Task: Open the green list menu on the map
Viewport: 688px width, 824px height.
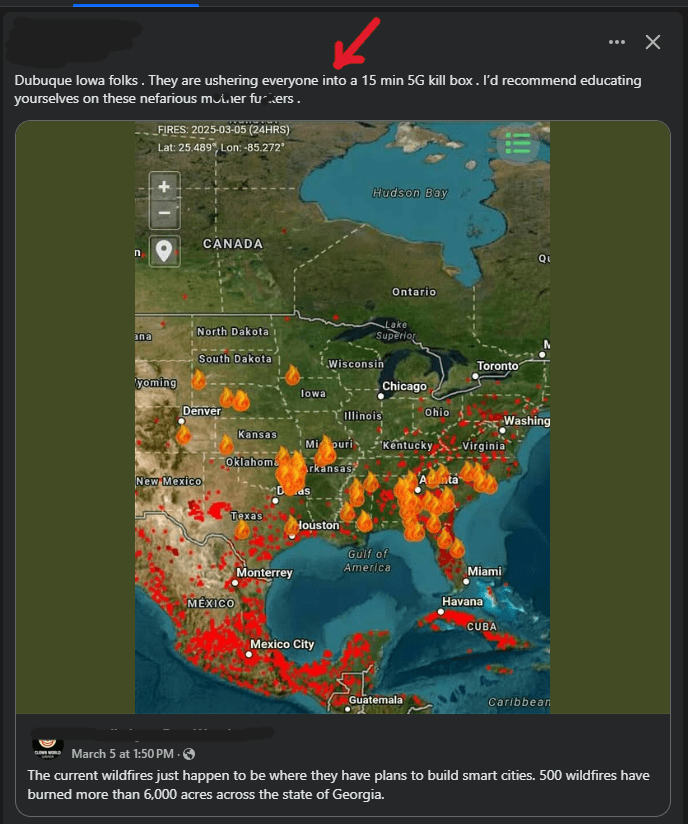Action: 518,144
